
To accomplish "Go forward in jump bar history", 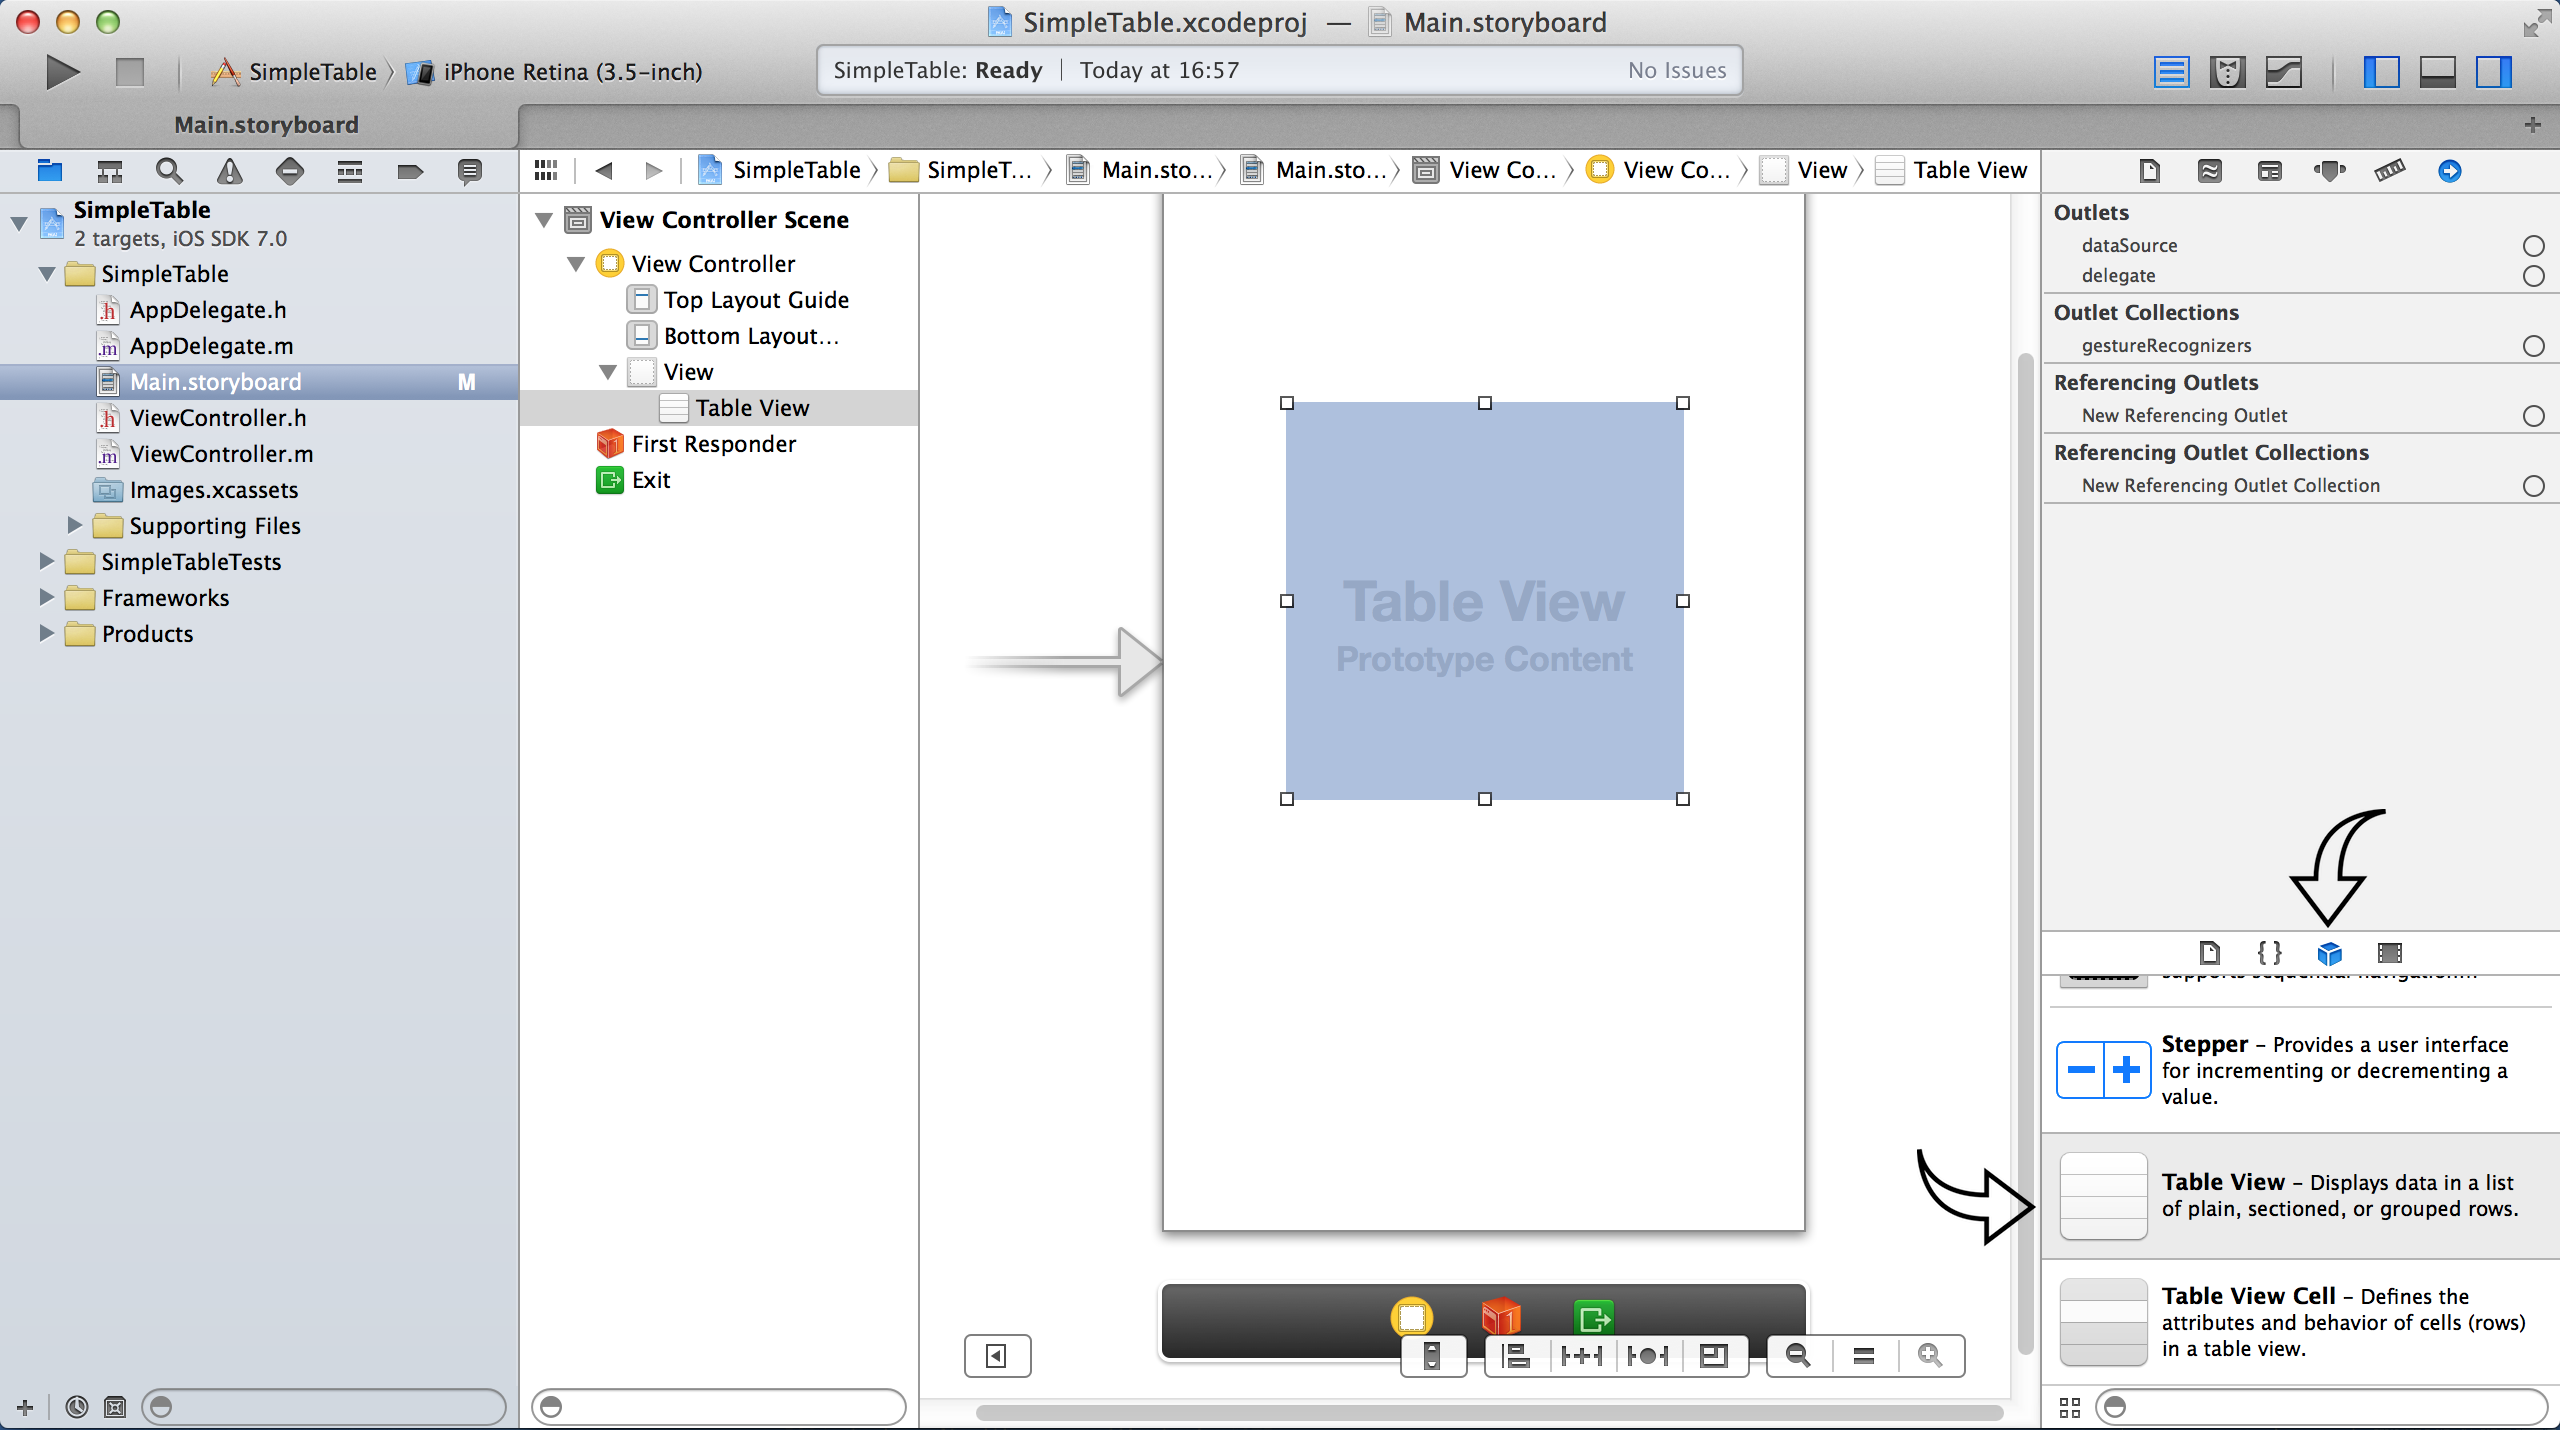I will (653, 171).
